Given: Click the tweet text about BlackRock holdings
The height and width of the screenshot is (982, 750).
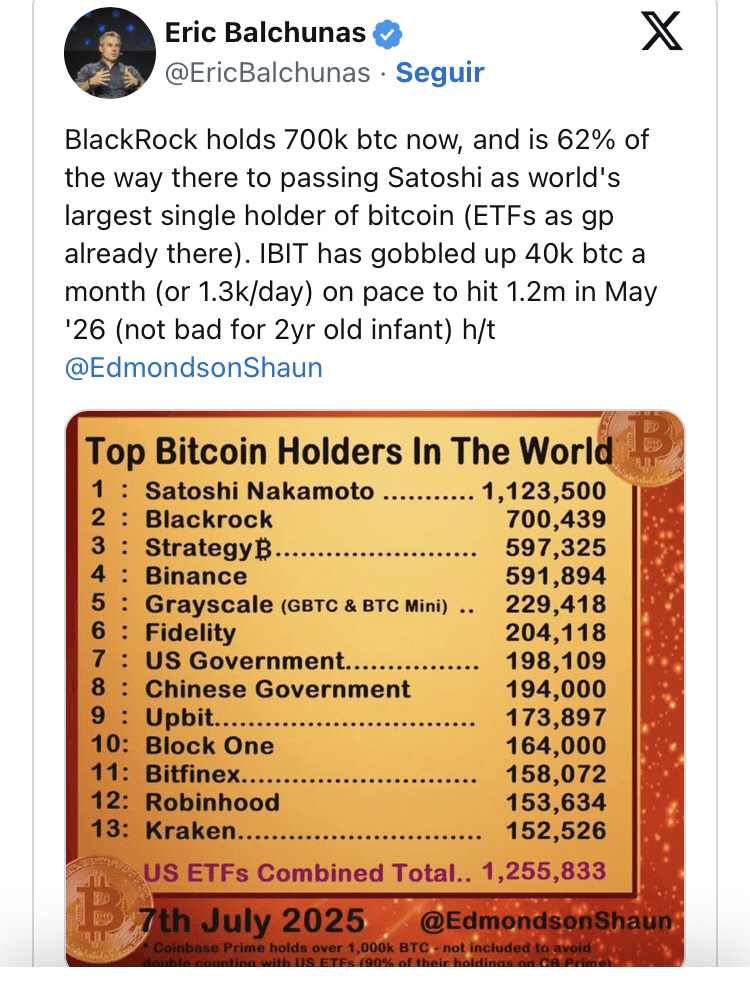Looking at the screenshot, I should 361,234.
